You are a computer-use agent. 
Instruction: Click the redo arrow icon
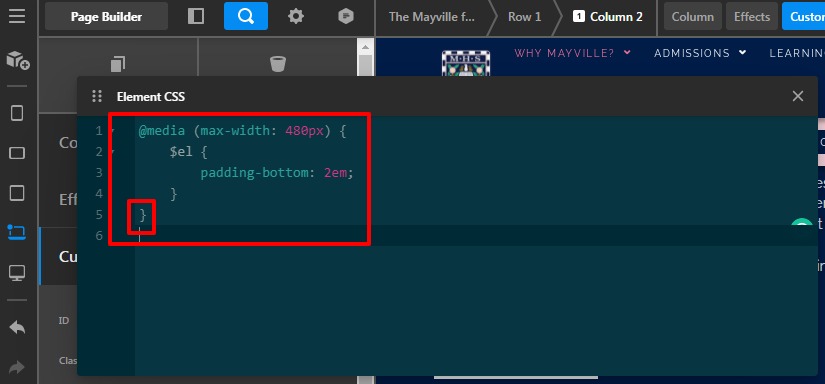point(17,367)
